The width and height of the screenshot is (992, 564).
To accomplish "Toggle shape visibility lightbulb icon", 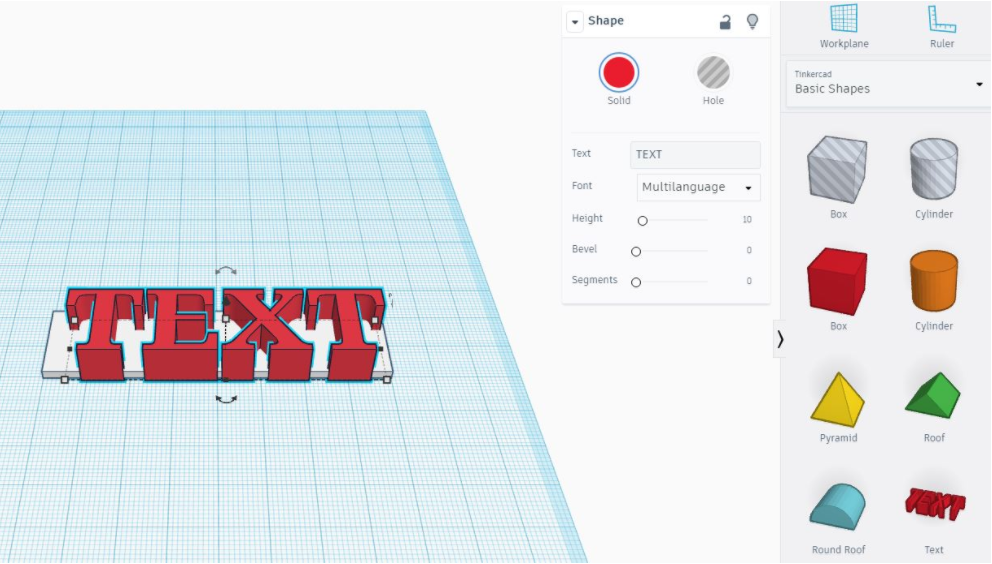I will click(752, 22).
